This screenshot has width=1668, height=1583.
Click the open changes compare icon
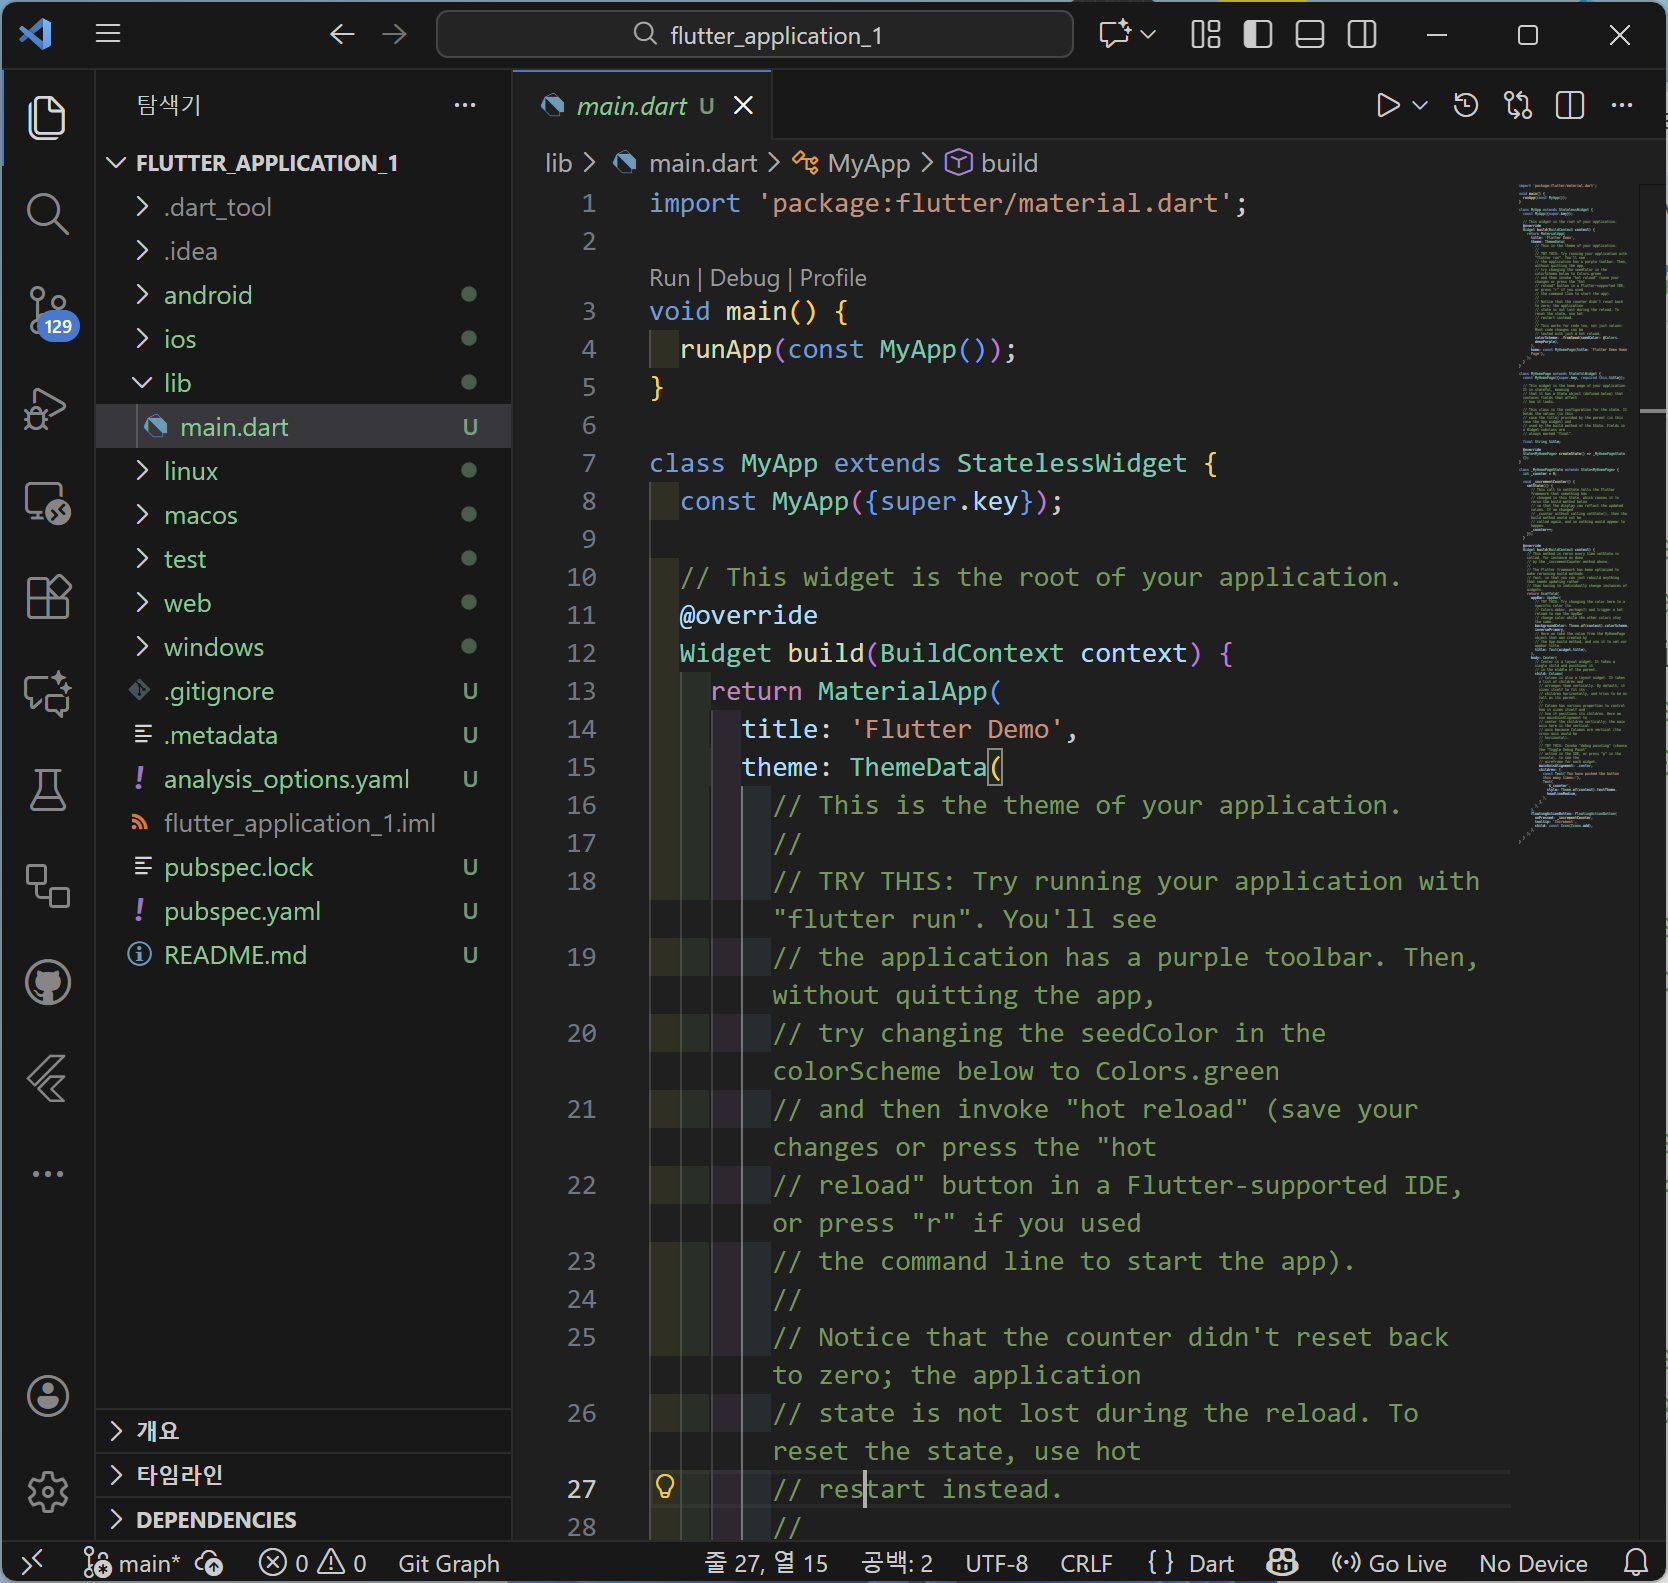coord(1518,105)
